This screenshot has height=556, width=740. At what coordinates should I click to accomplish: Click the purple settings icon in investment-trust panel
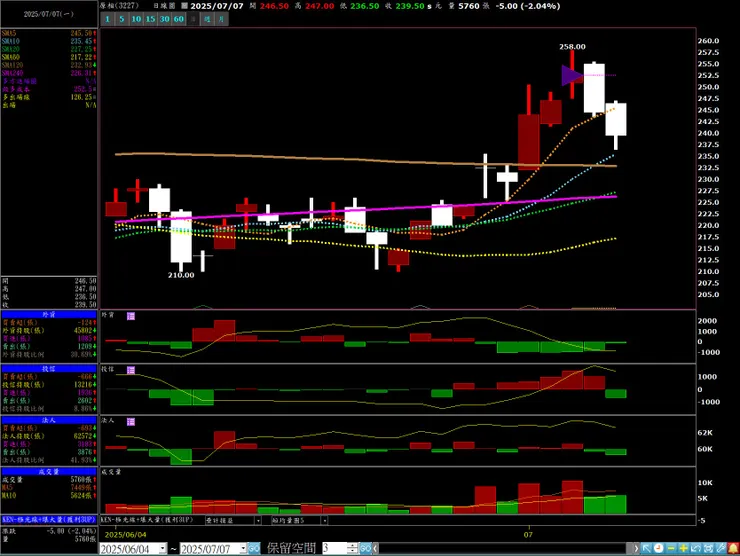[131, 370]
